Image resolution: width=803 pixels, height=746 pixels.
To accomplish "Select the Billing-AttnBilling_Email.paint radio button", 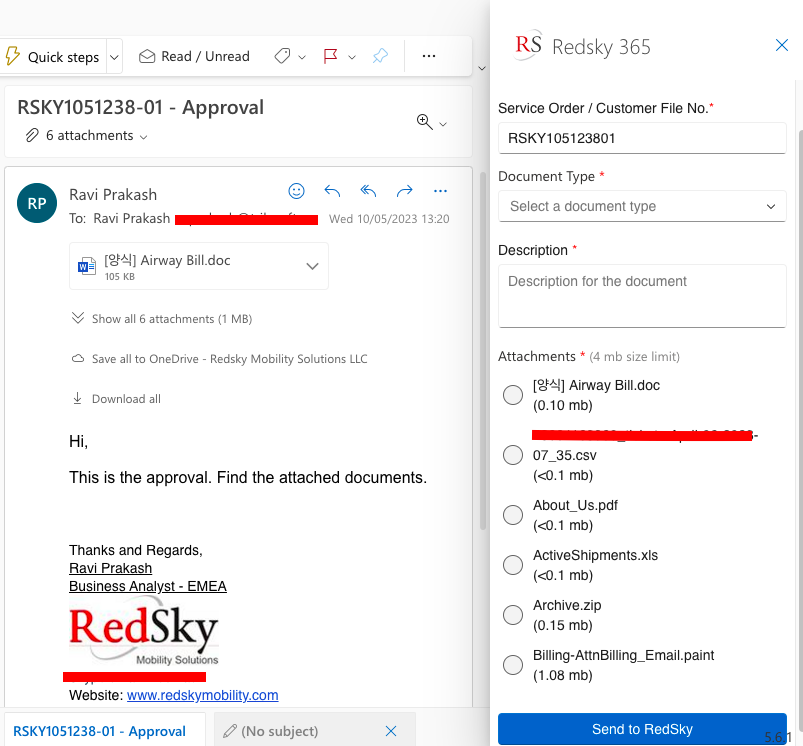I will (x=513, y=665).
